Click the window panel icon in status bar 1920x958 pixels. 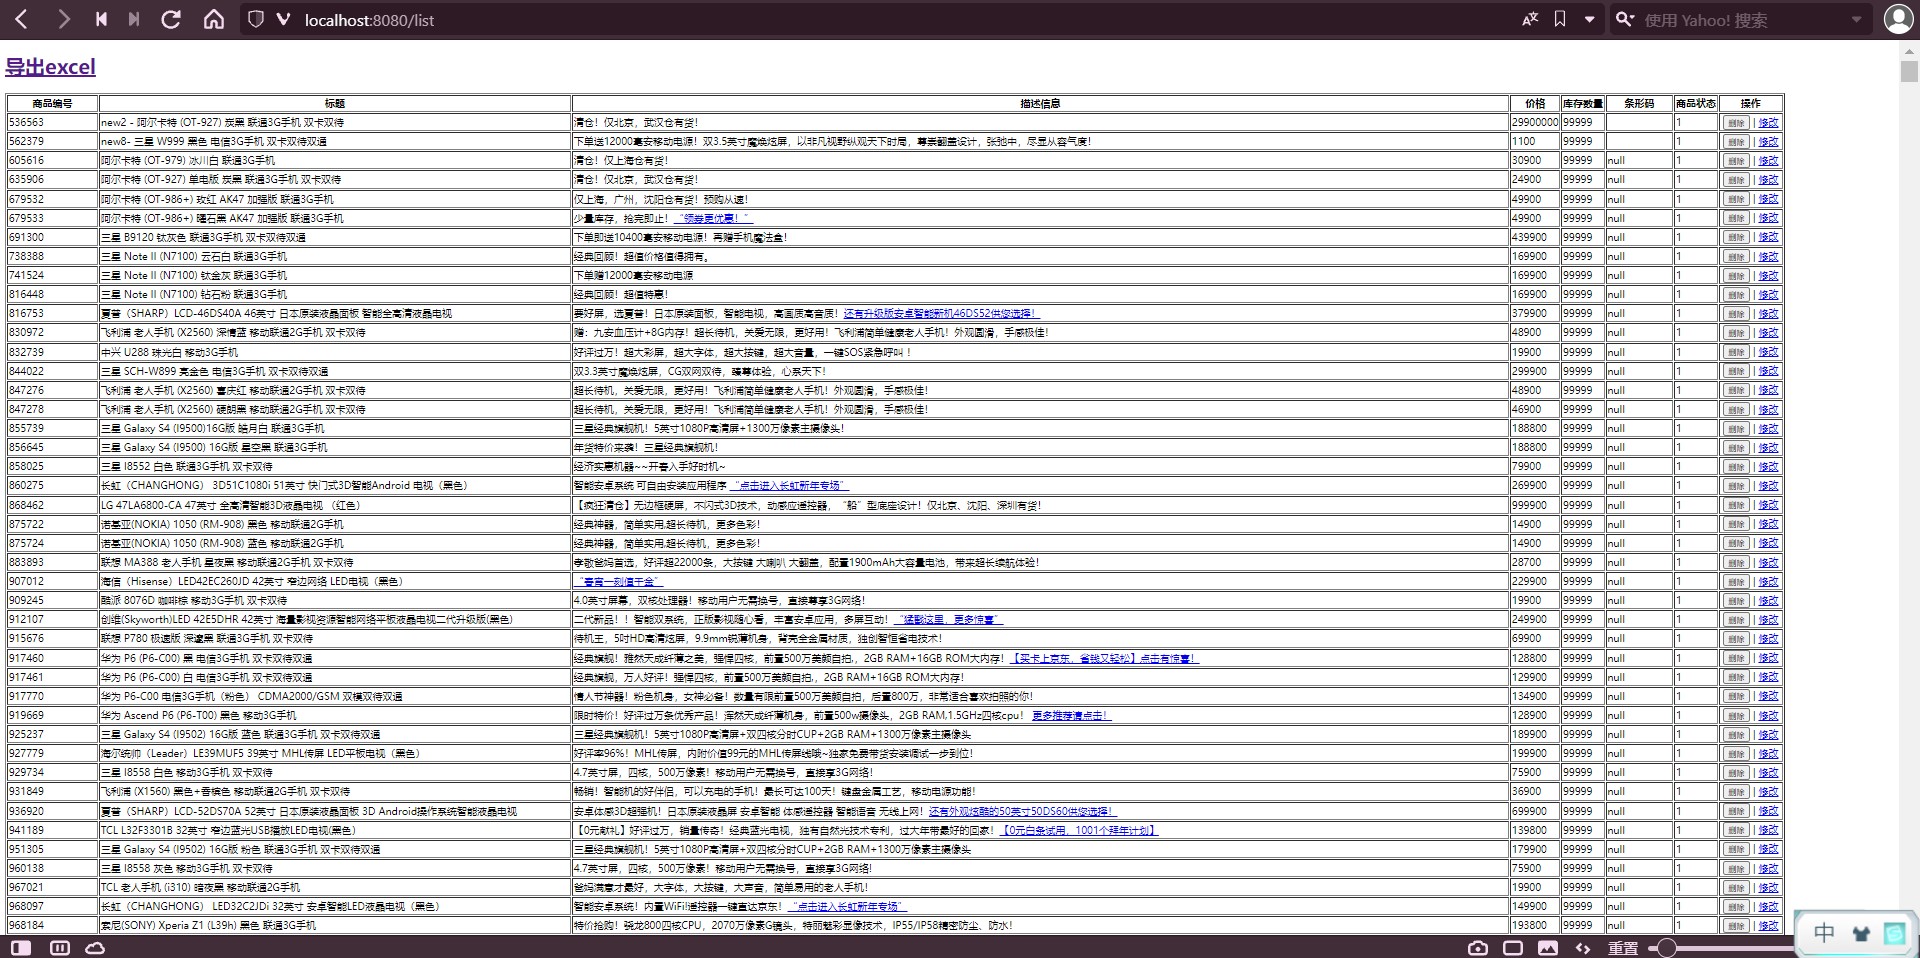tap(1513, 947)
